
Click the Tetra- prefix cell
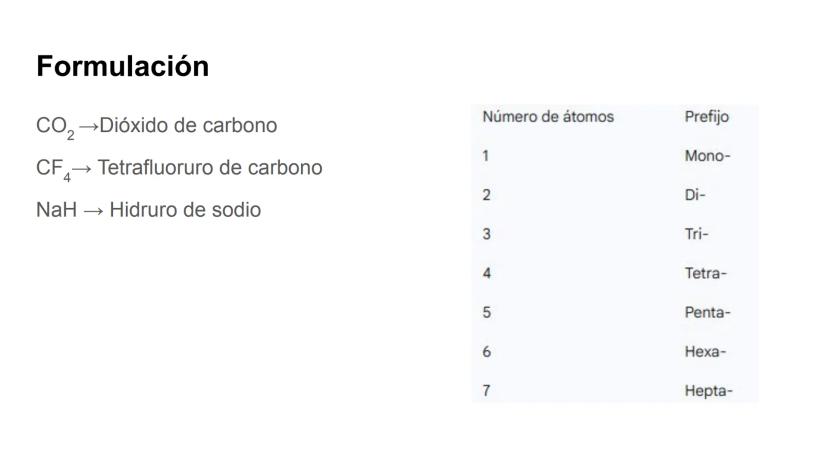pyautogui.click(x=705, y=273)
